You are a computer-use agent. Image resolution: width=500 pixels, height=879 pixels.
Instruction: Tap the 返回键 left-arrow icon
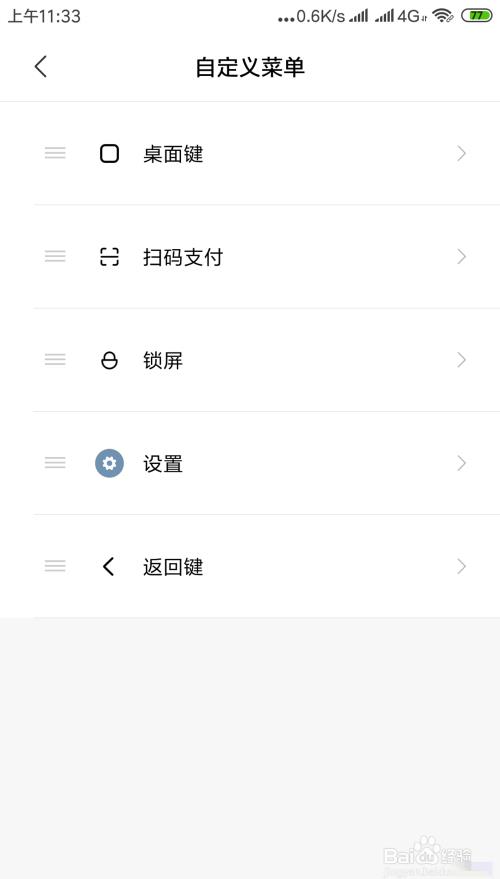(x=108, y=567)
